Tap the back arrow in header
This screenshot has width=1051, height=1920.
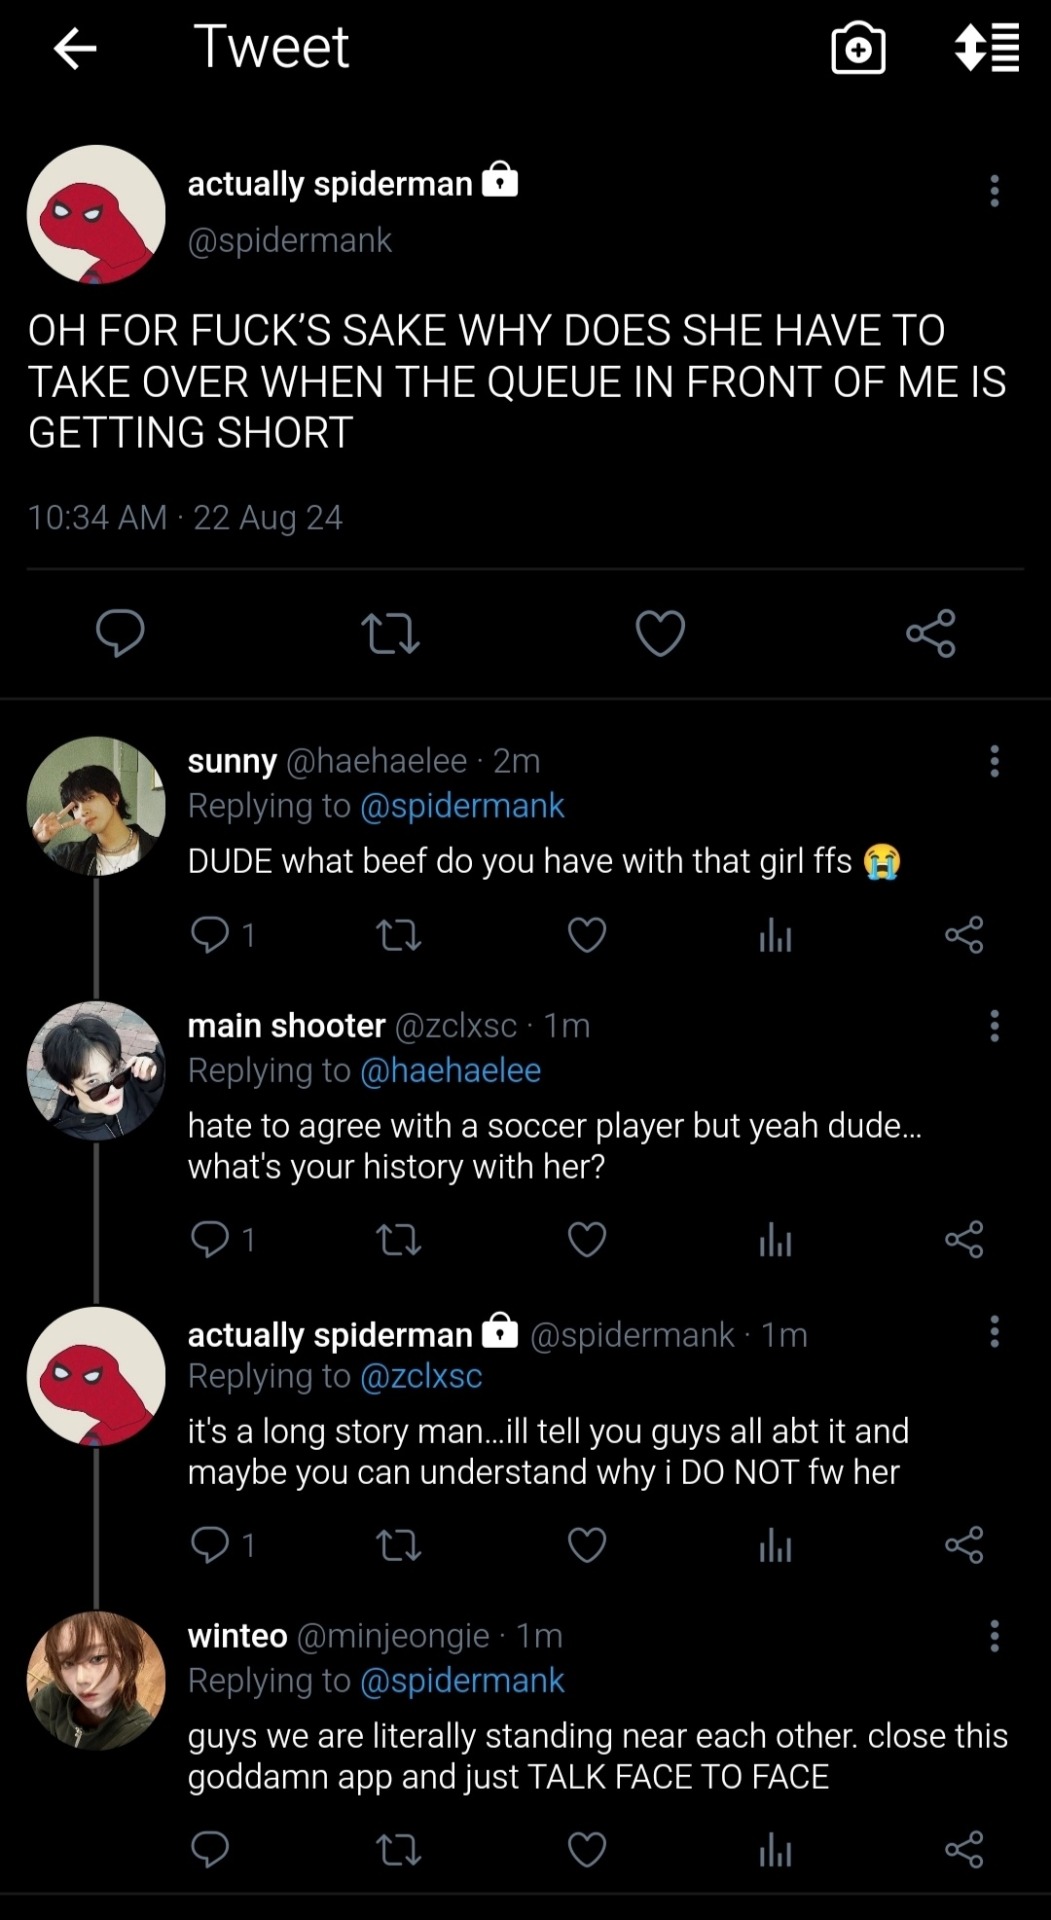click(x=75, y=48)
